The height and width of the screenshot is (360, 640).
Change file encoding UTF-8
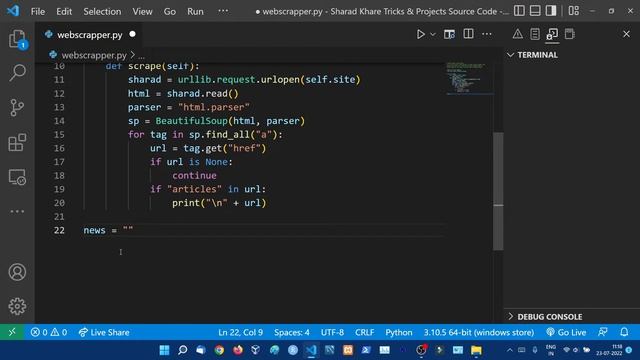(332, 332)
